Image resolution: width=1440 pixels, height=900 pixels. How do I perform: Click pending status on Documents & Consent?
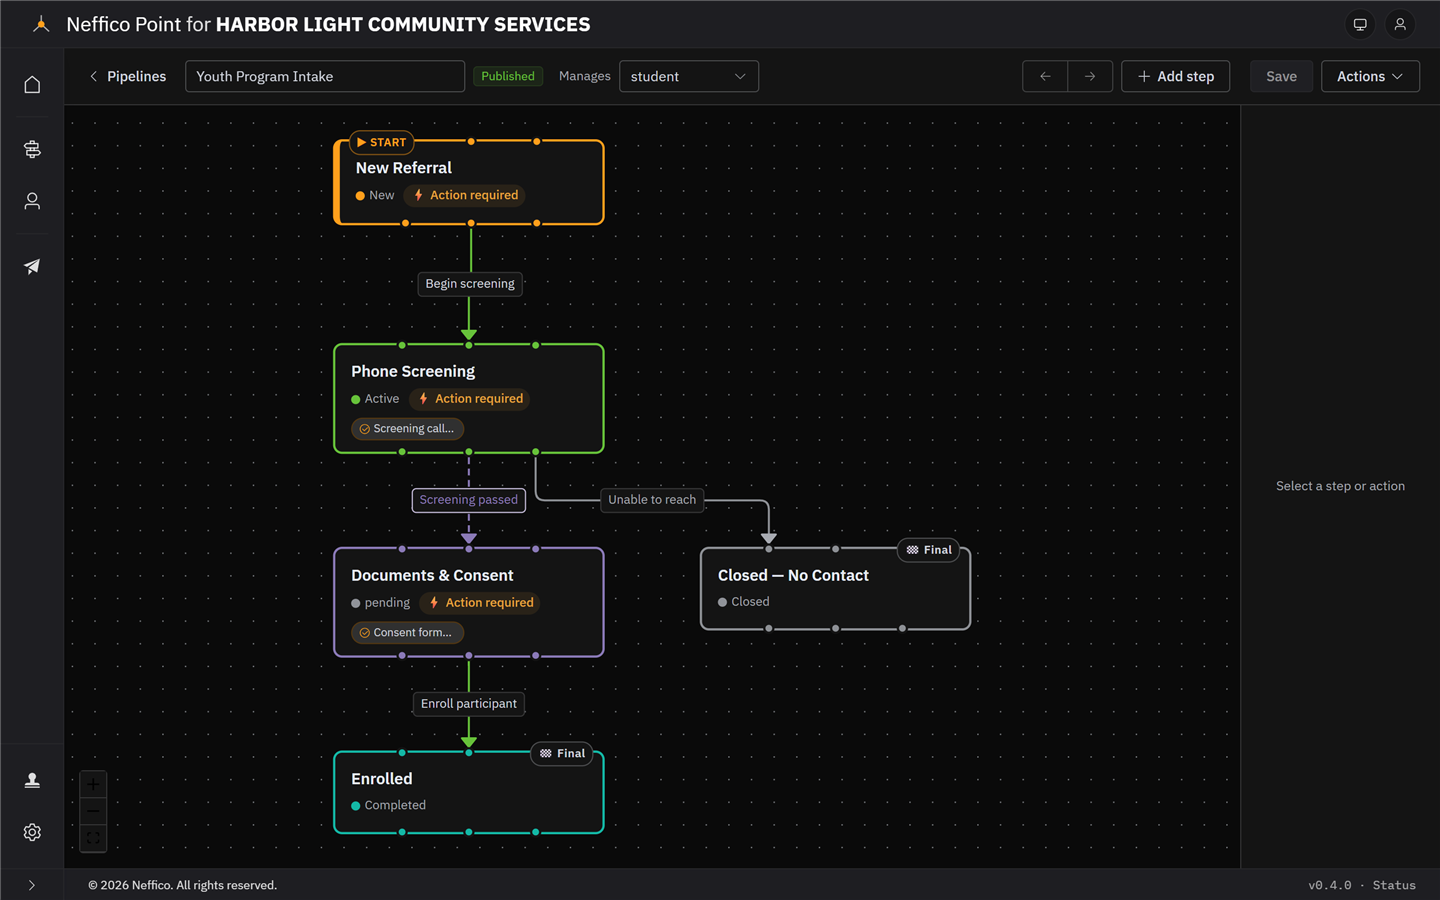(x=381, y=603)
